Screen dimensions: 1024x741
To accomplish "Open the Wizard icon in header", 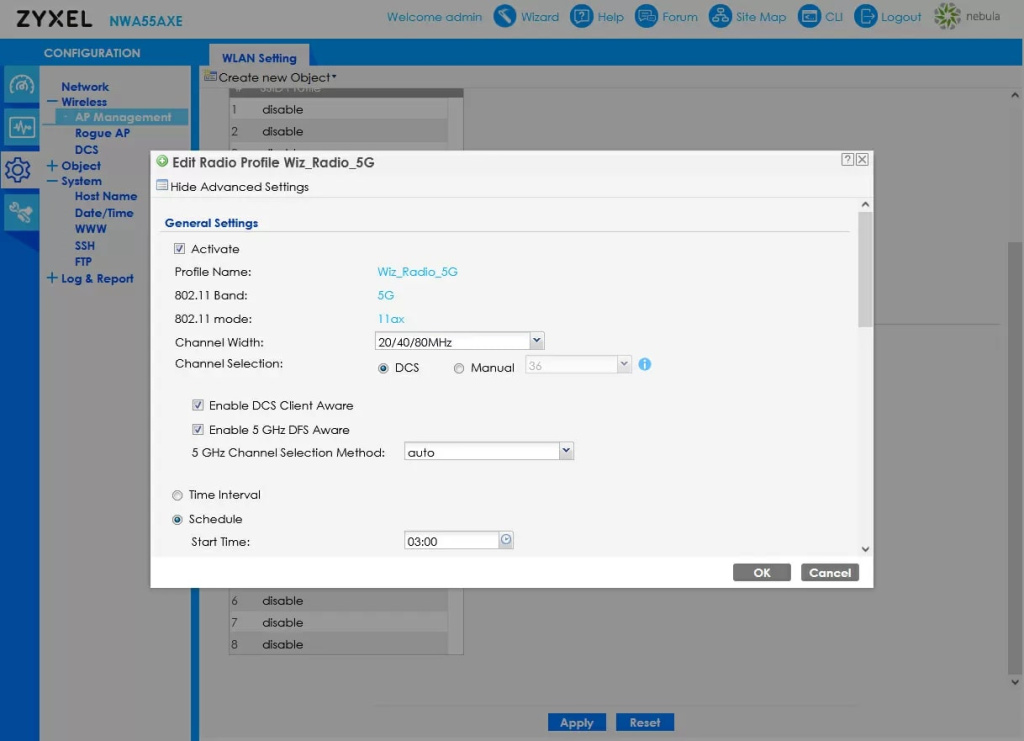I will 505,17.
